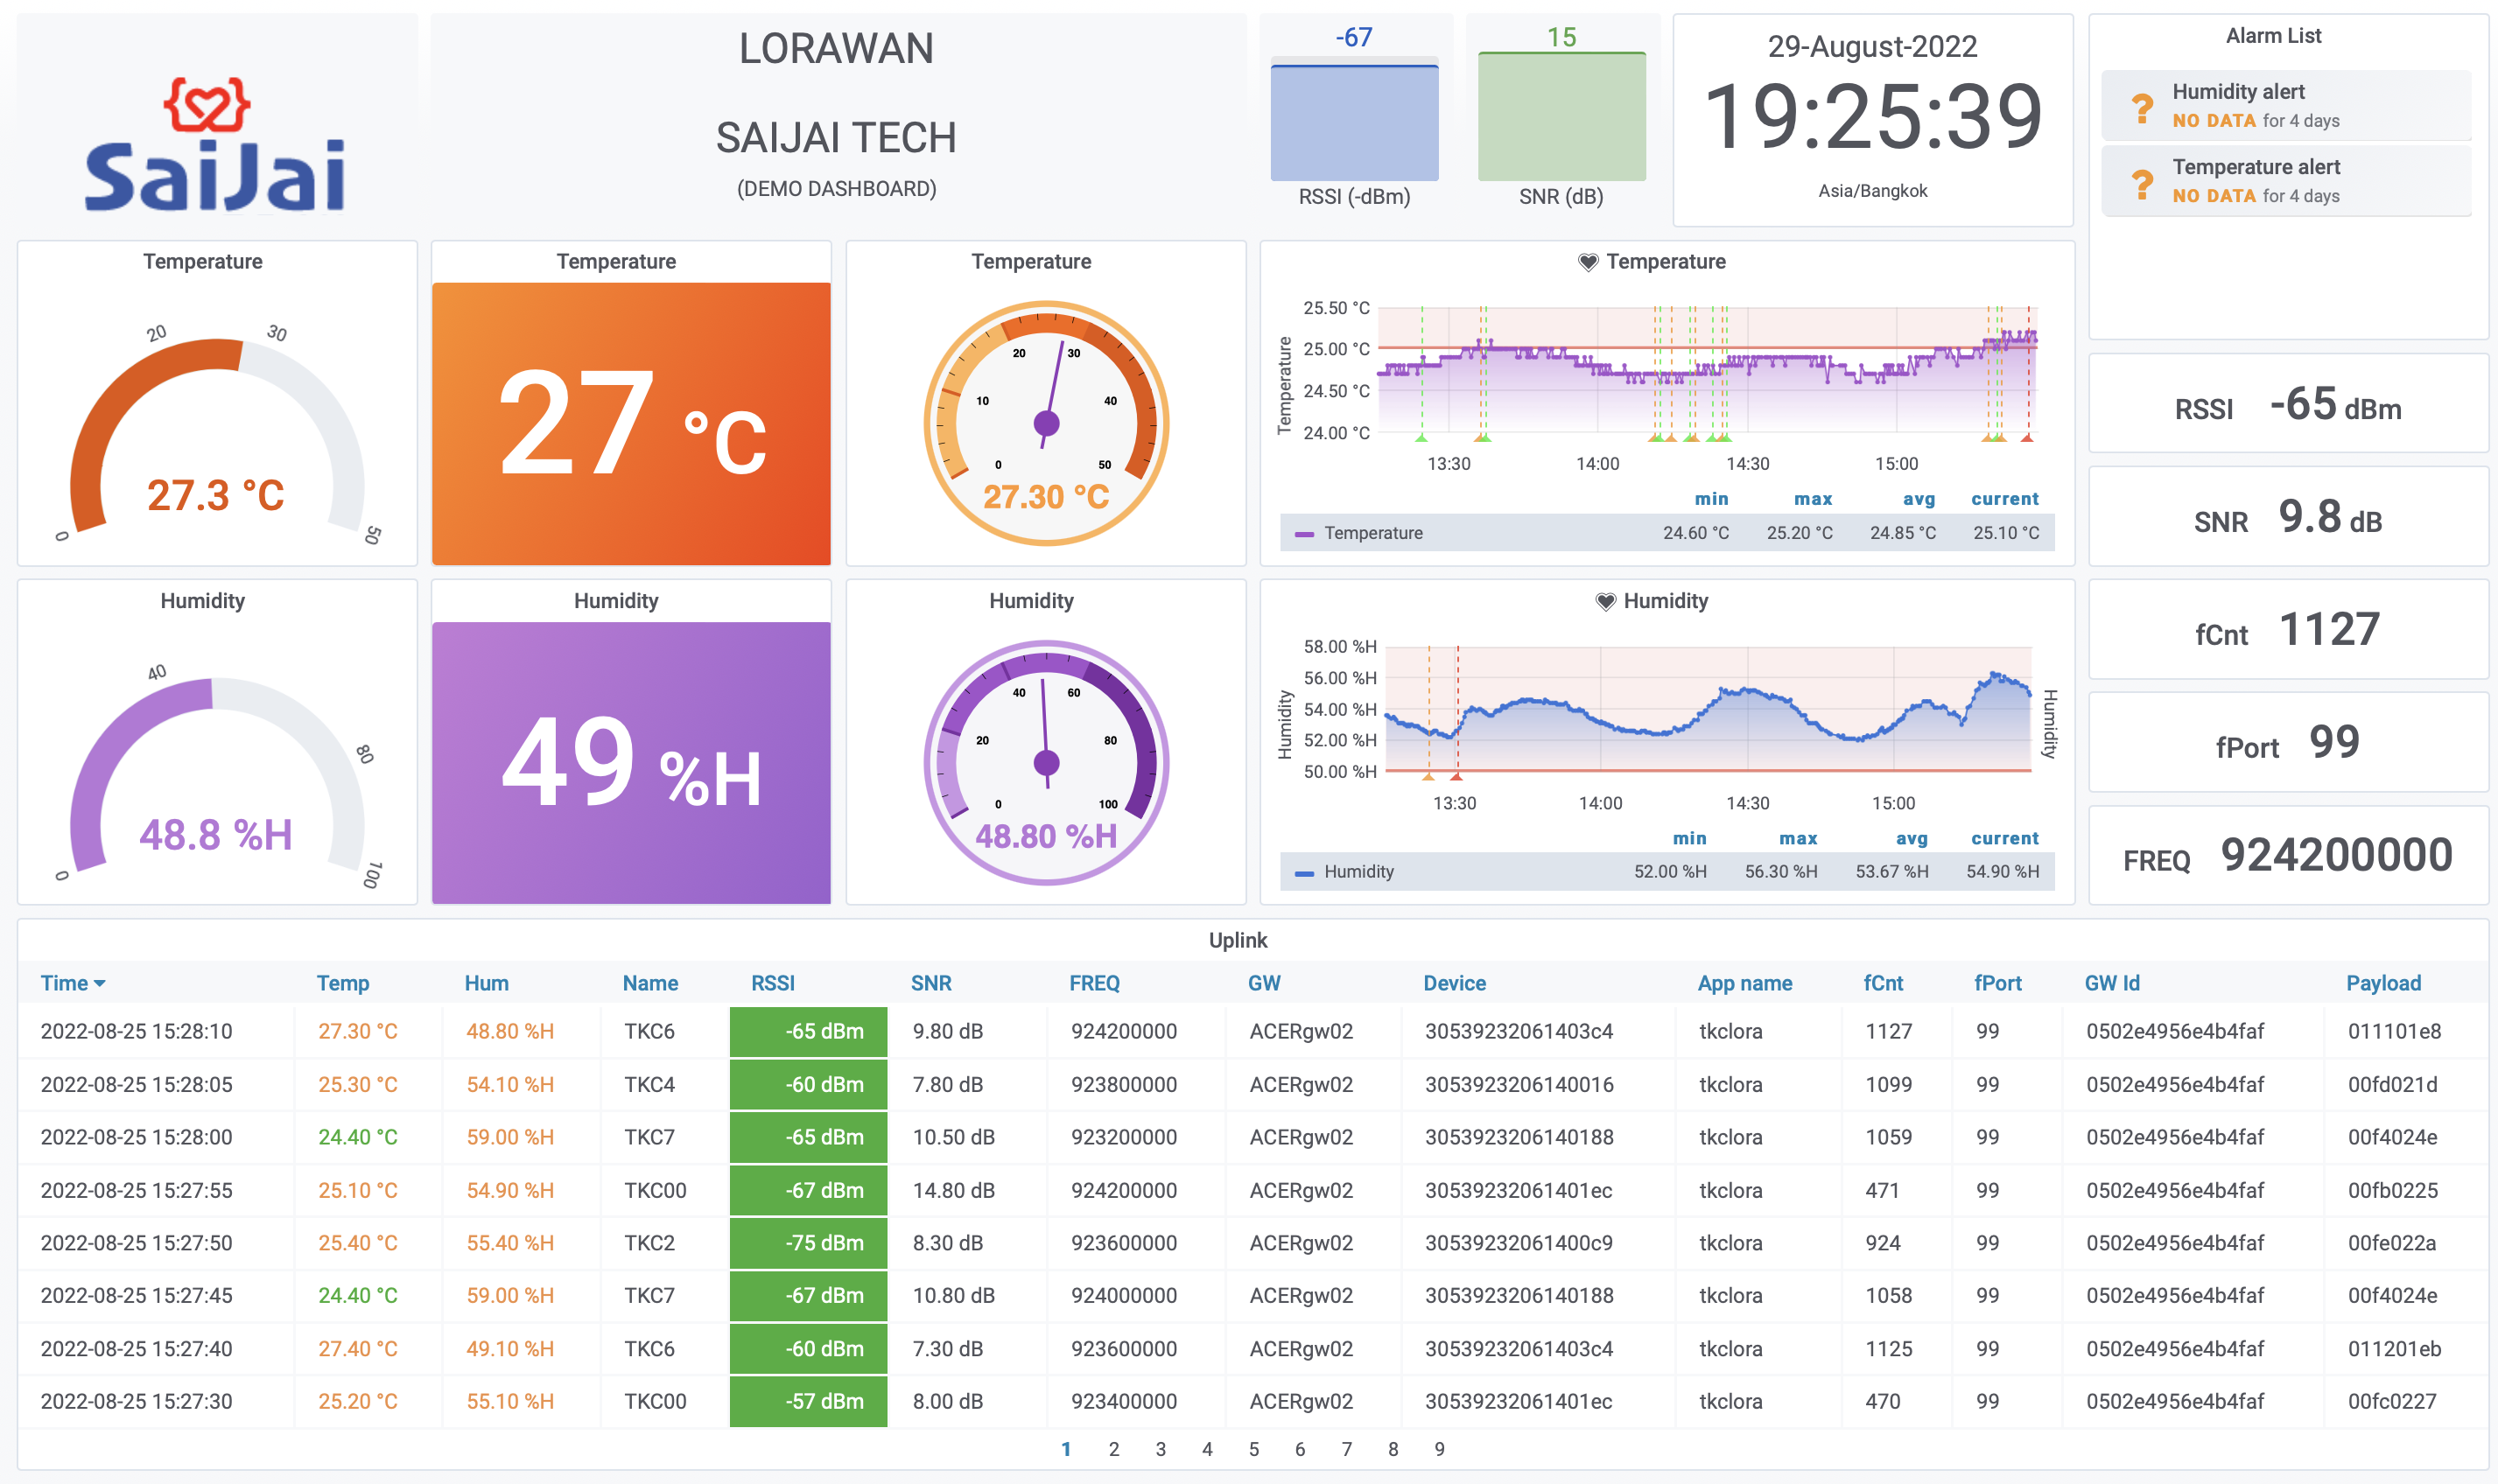Click the Humidity alert question mark icon
2498x1484 pixels.
[2141, 106]
